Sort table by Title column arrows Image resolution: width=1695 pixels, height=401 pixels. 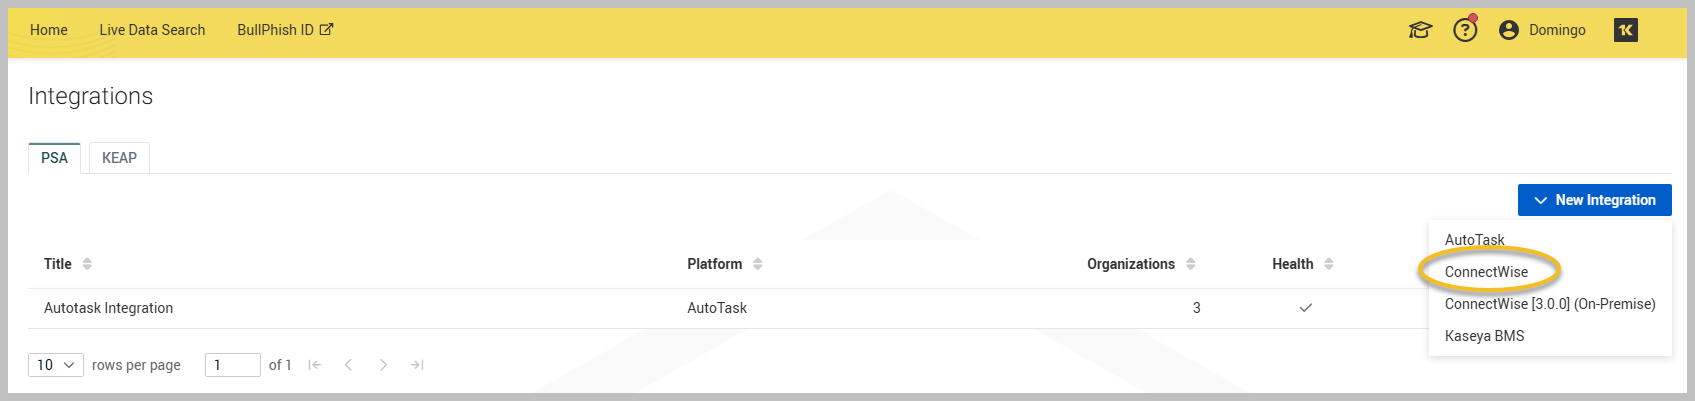point(87,264)
